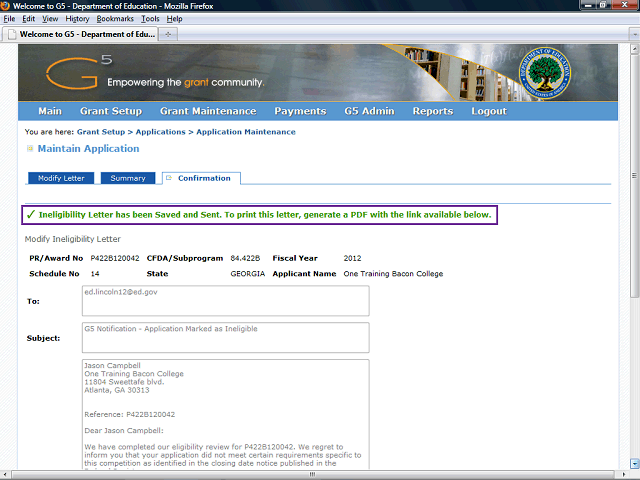Click the 11804 Sweettafe blvd. address line

[124, 382]
